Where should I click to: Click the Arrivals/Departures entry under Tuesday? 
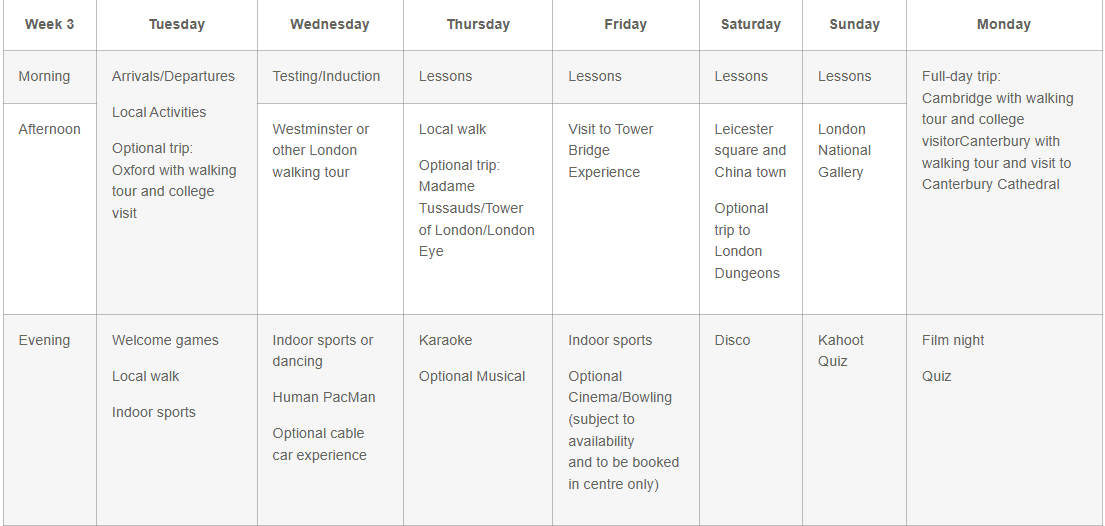(173, 76)
